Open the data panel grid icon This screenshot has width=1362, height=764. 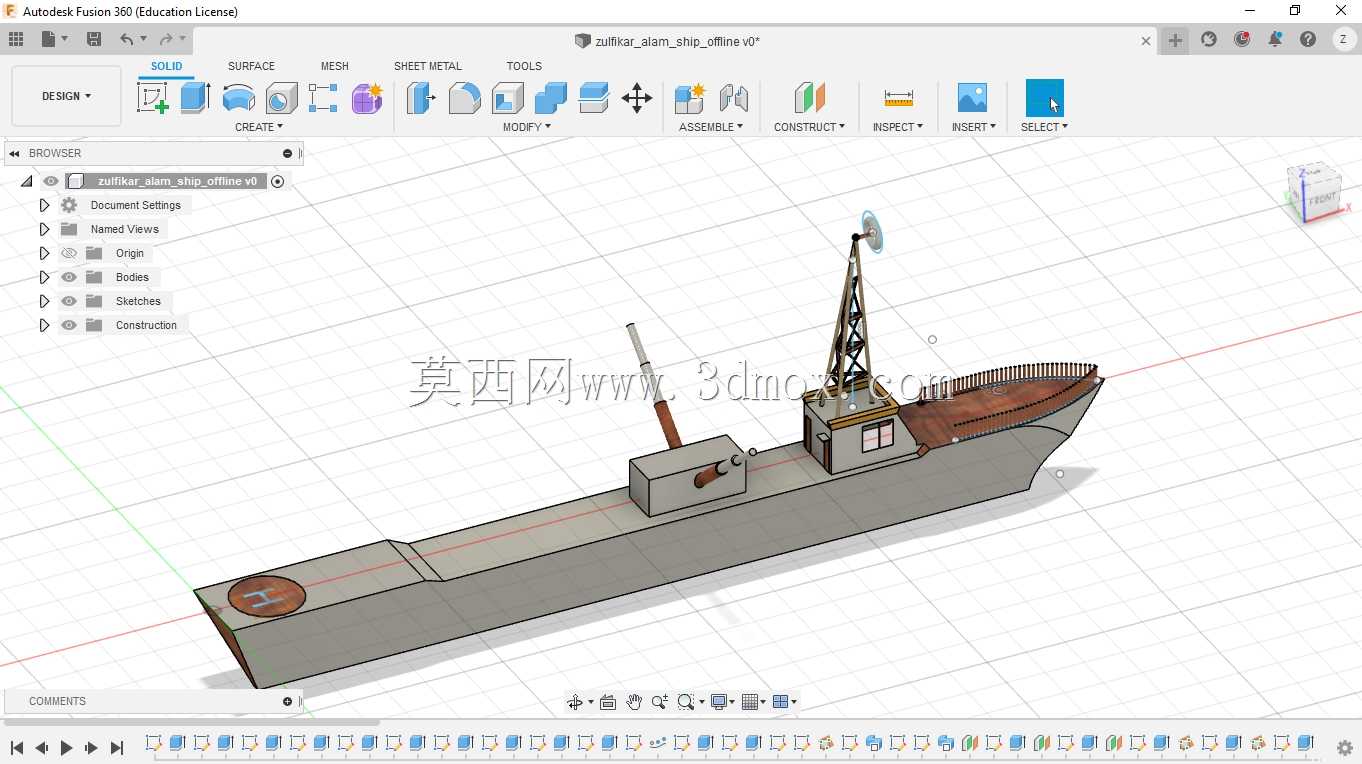tap(16, 39)
